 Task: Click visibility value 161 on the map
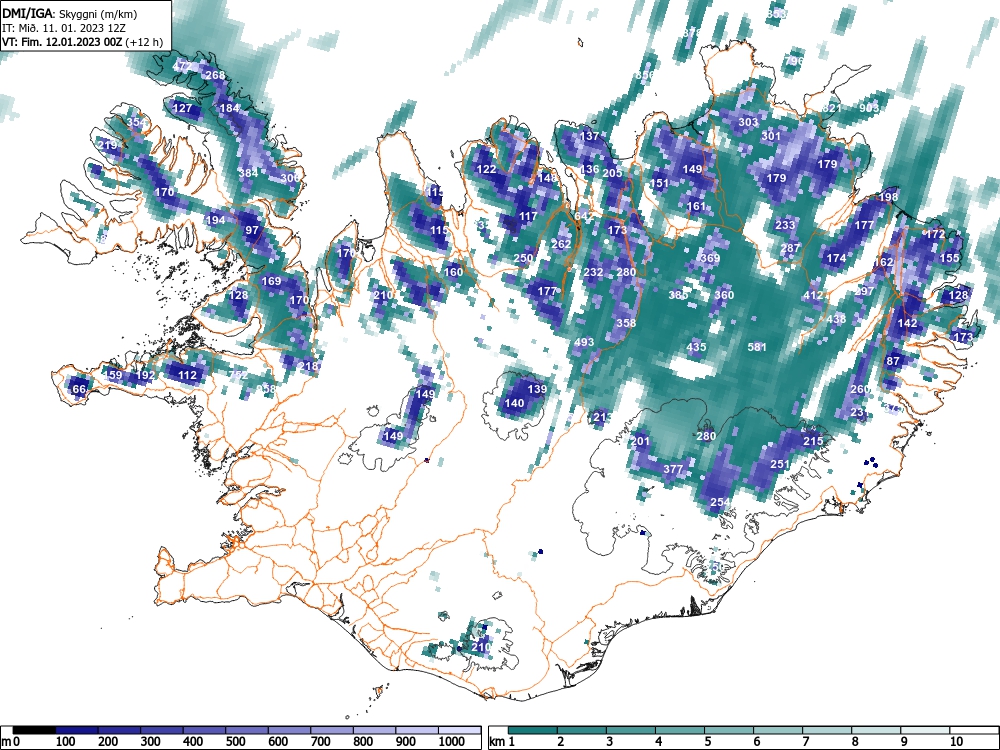[696, 206]
